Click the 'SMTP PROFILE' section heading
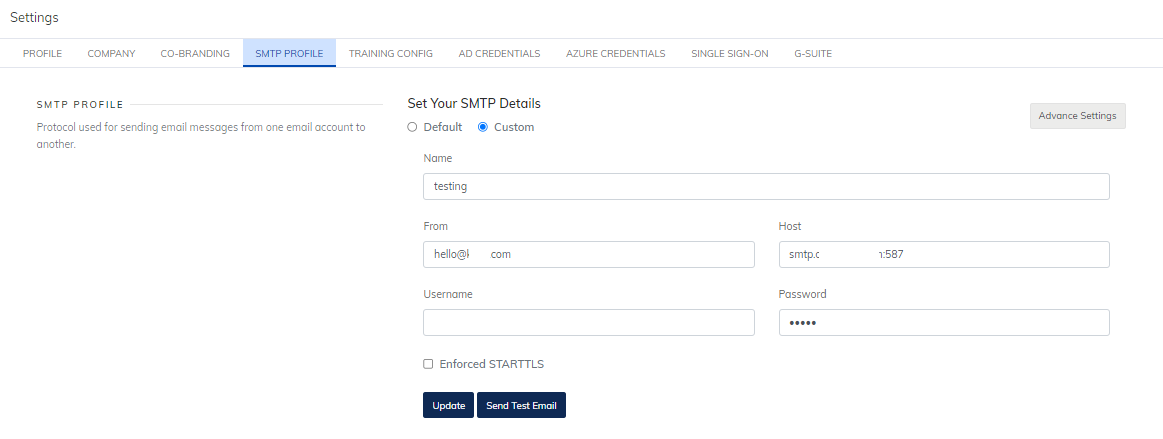The width and height of the screenshot is (1163, 439). click(x=80, y=105)
